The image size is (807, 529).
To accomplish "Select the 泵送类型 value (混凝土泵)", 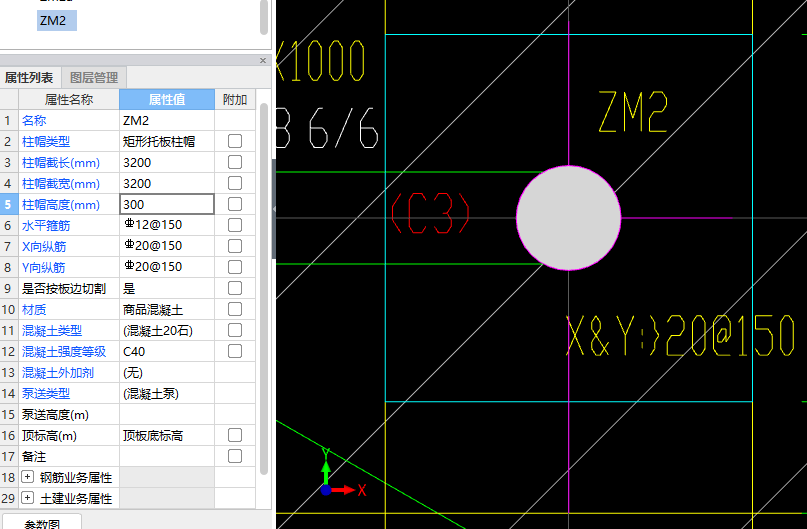I will tap(167, 394).
